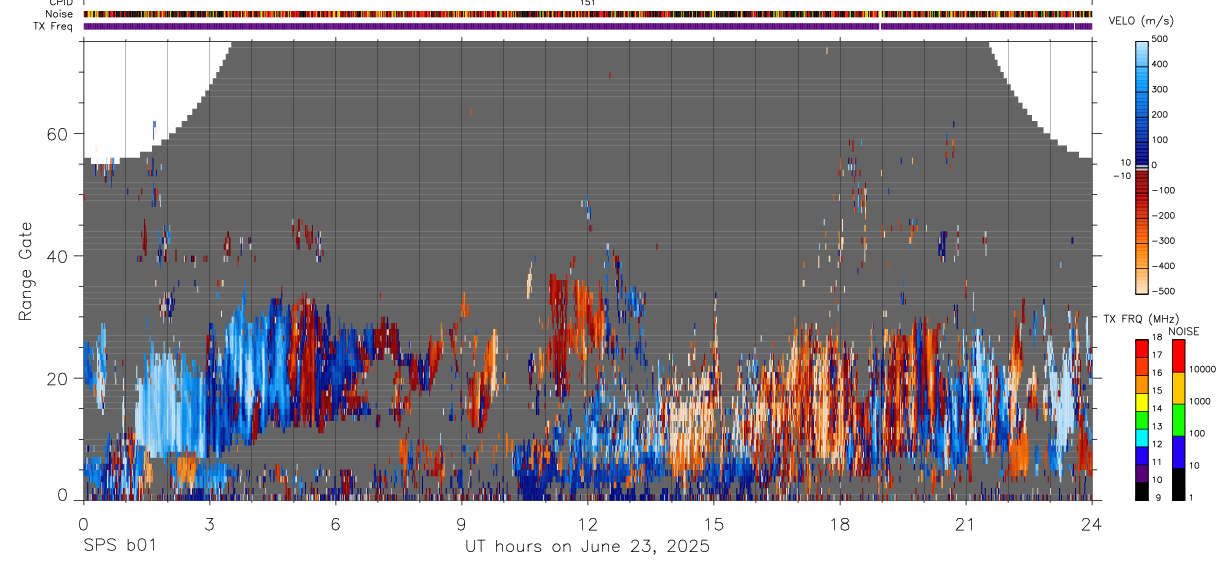Click the NOISE color scale bar
The image size is (1228, 567).
pyautogui.click(x=1177, y=419)
